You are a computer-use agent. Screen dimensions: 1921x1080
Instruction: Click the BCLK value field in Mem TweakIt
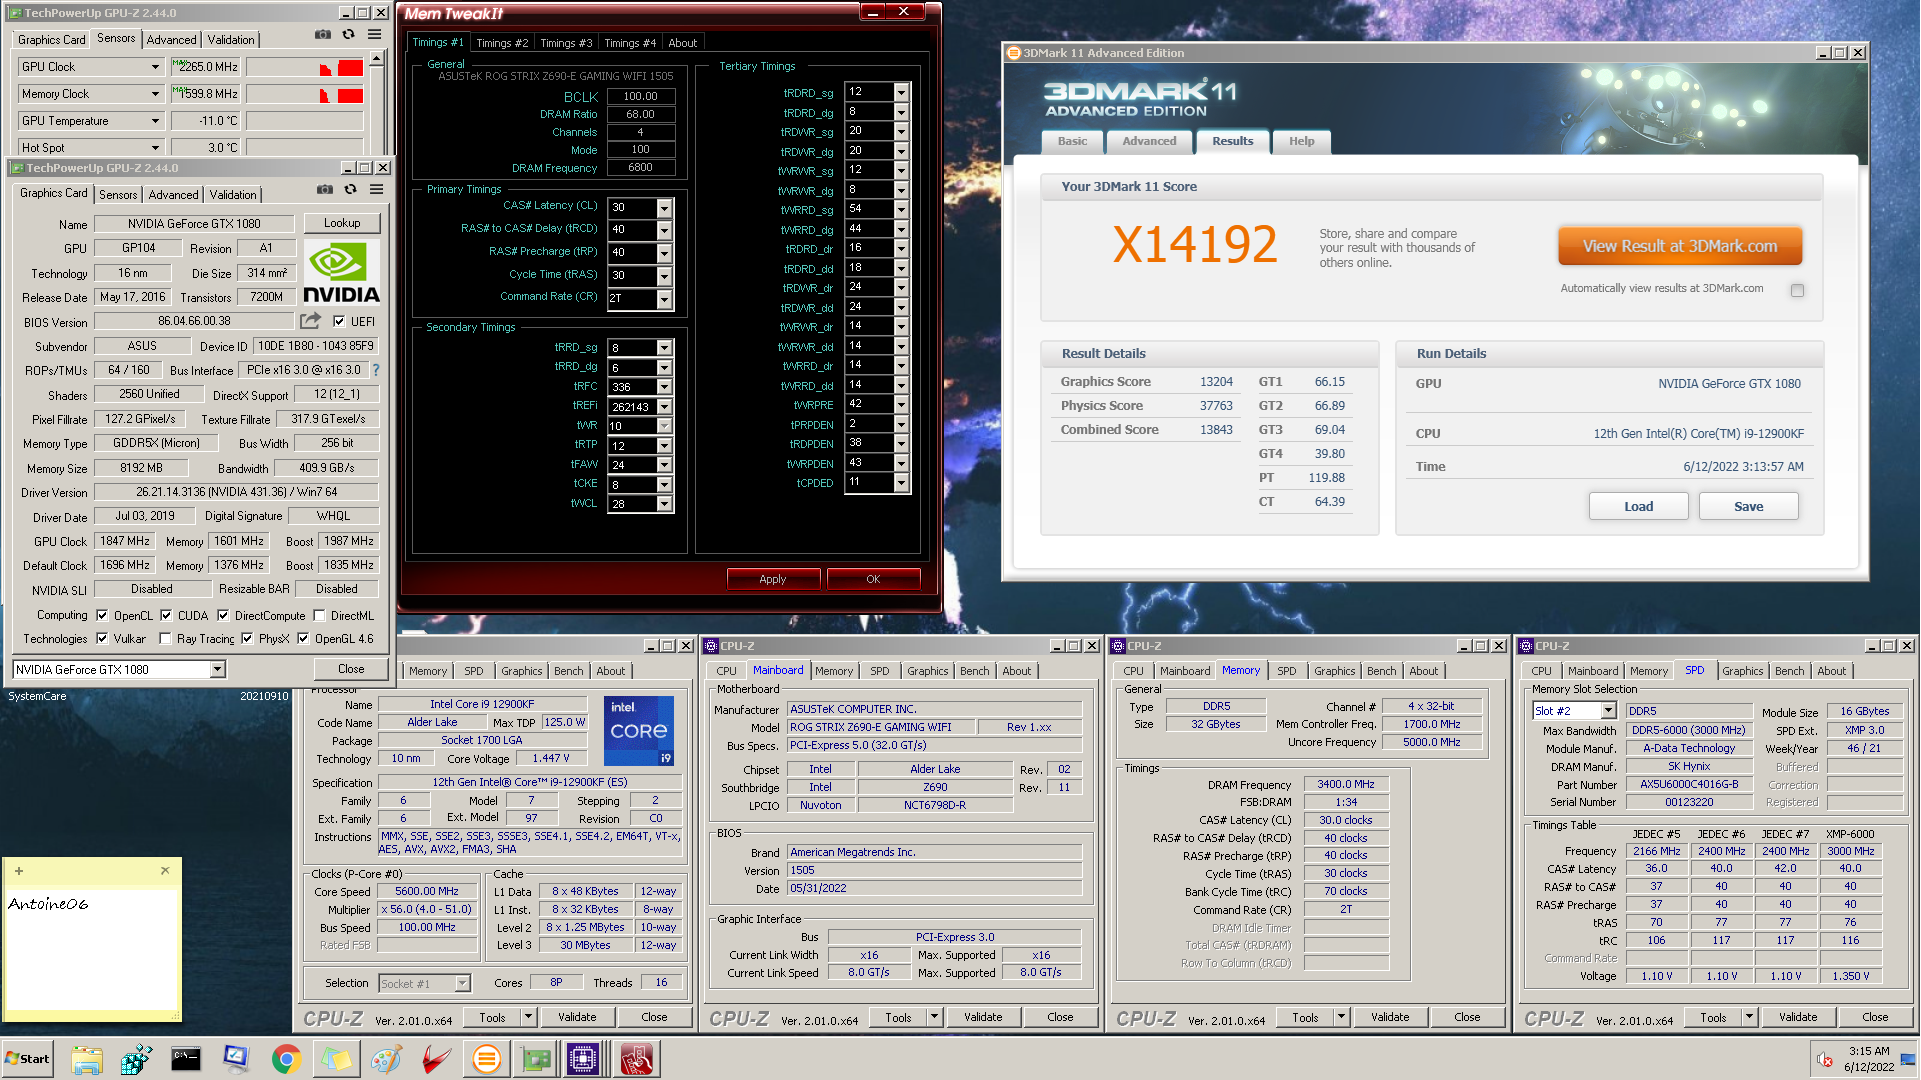click(x=640, y=96)
